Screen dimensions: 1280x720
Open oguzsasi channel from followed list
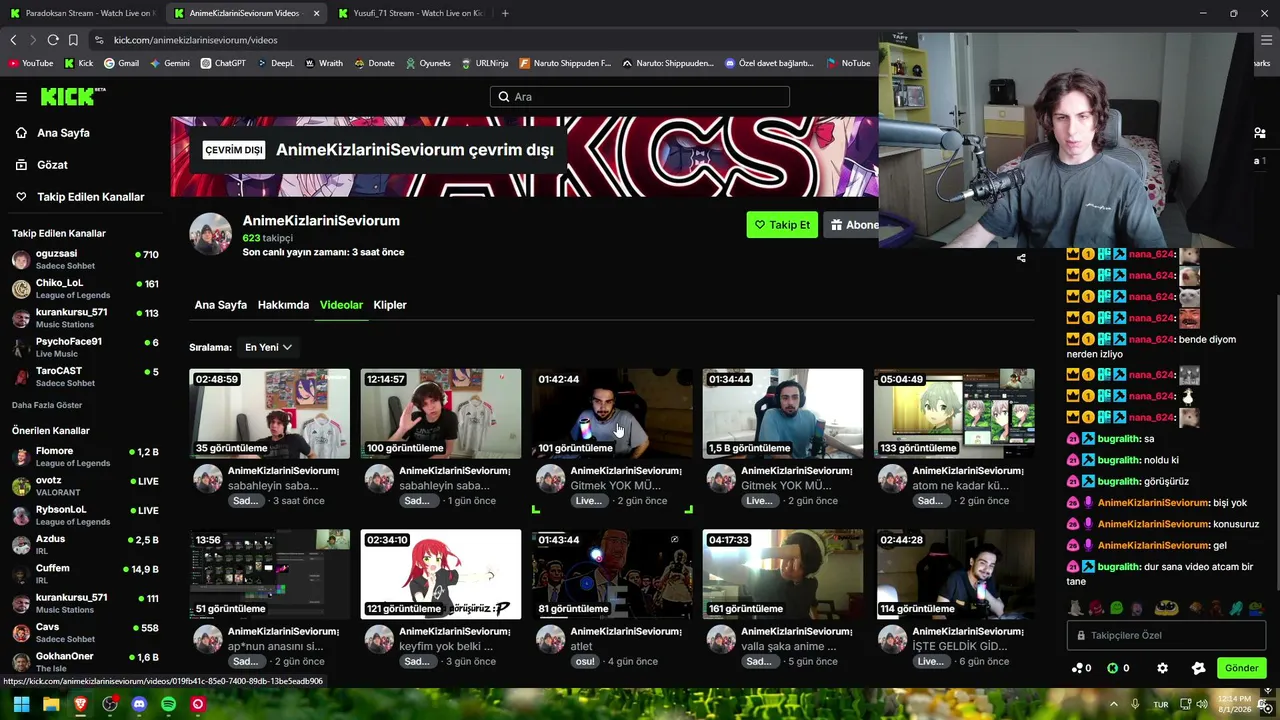pos(85,260)
